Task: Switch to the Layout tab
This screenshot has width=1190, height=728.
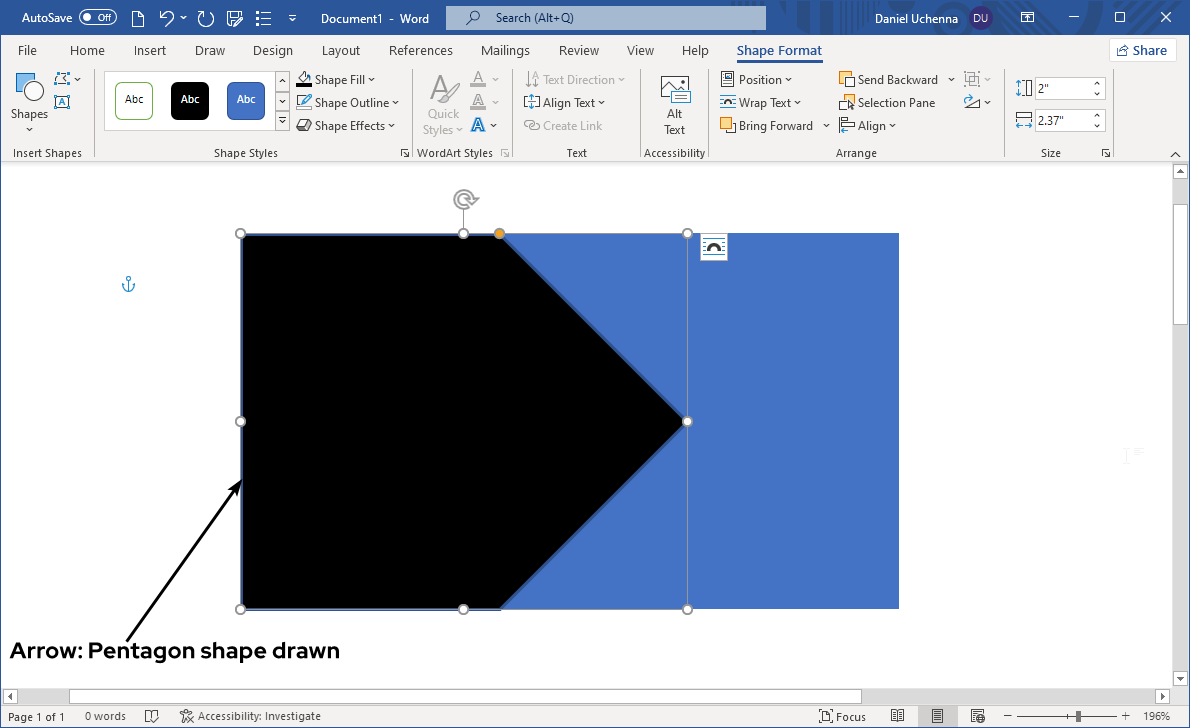Action: pyautogui.click(x=340, y=51)
